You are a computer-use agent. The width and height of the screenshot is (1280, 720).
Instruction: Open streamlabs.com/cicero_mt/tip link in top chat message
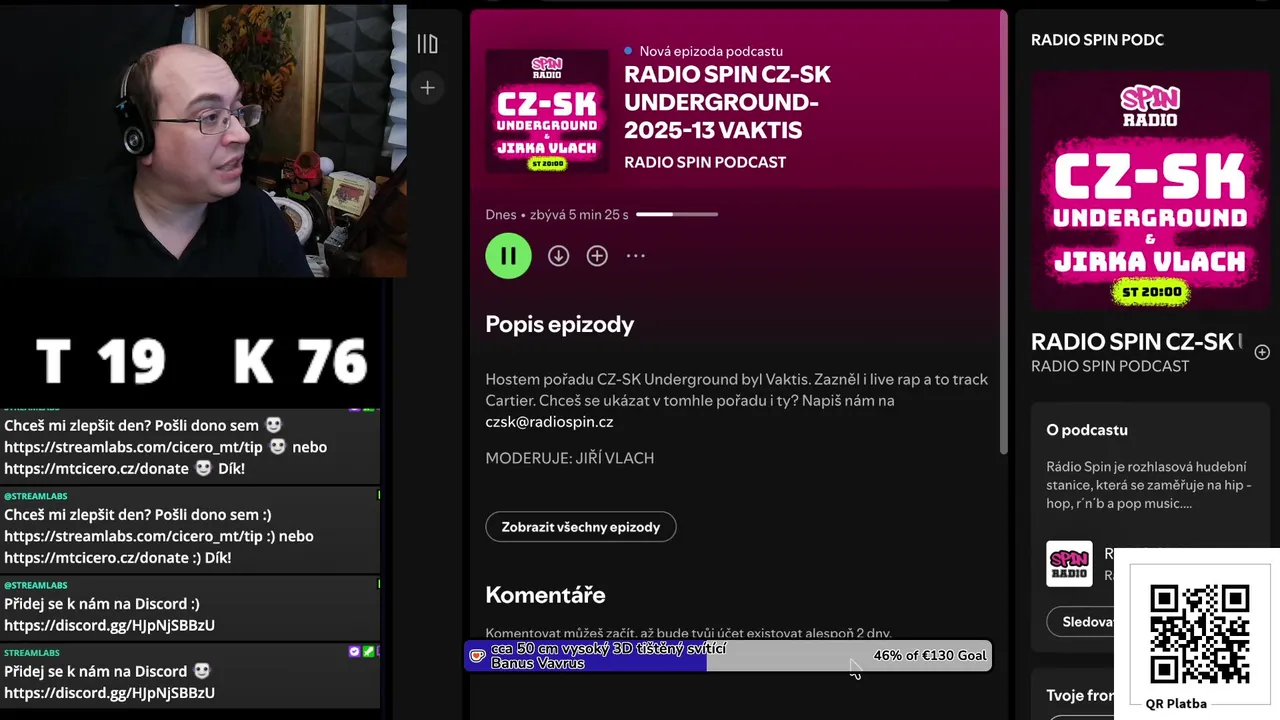point(133,447)
